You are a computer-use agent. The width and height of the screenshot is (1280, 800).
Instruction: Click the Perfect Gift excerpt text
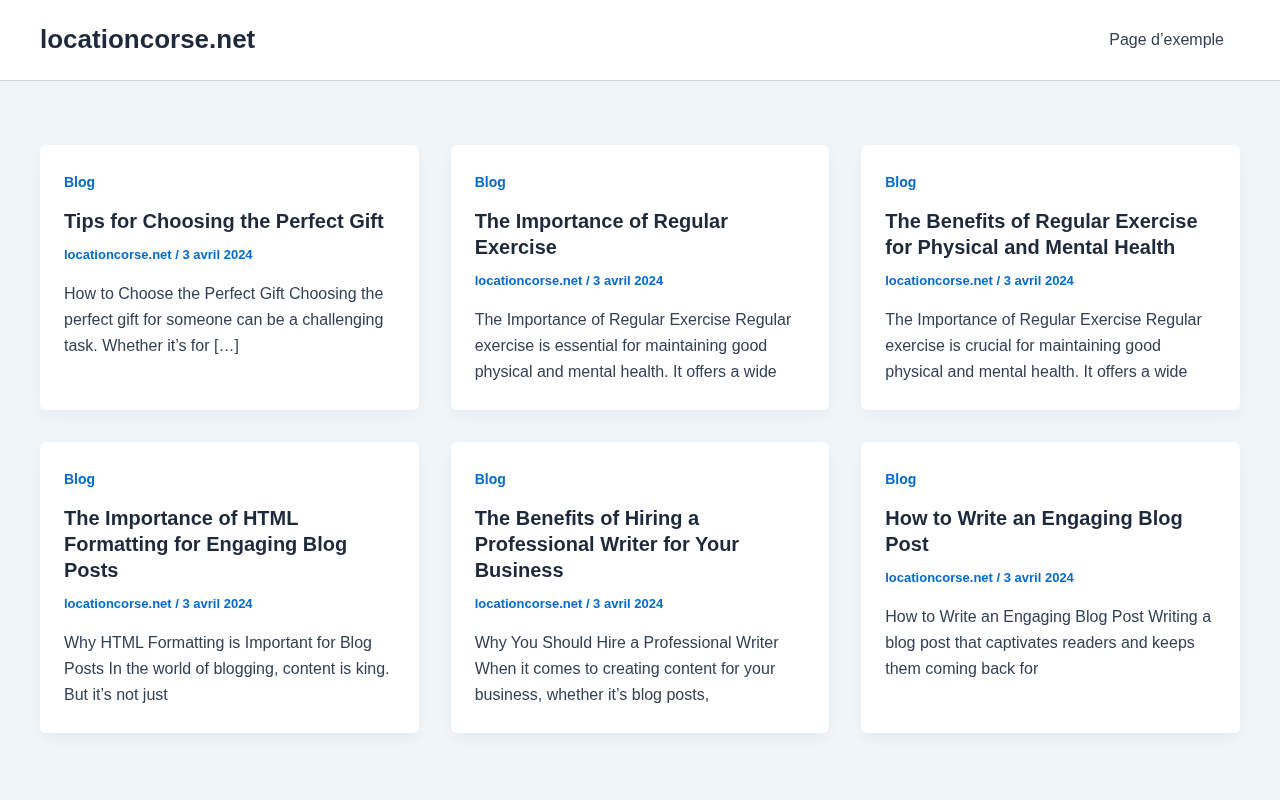224,320
